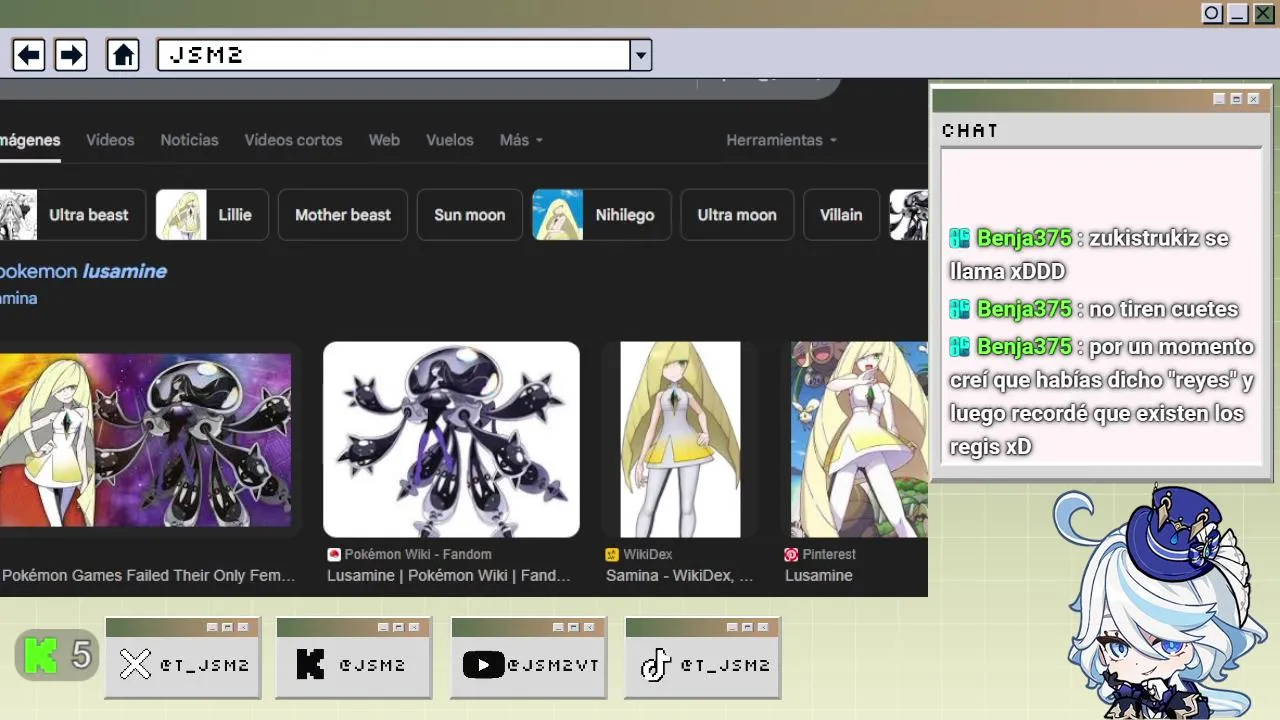The width and height of the screenshot is (1280, 720).
Task: Expand the Más dropdown menu
Action: click(521, 140)
